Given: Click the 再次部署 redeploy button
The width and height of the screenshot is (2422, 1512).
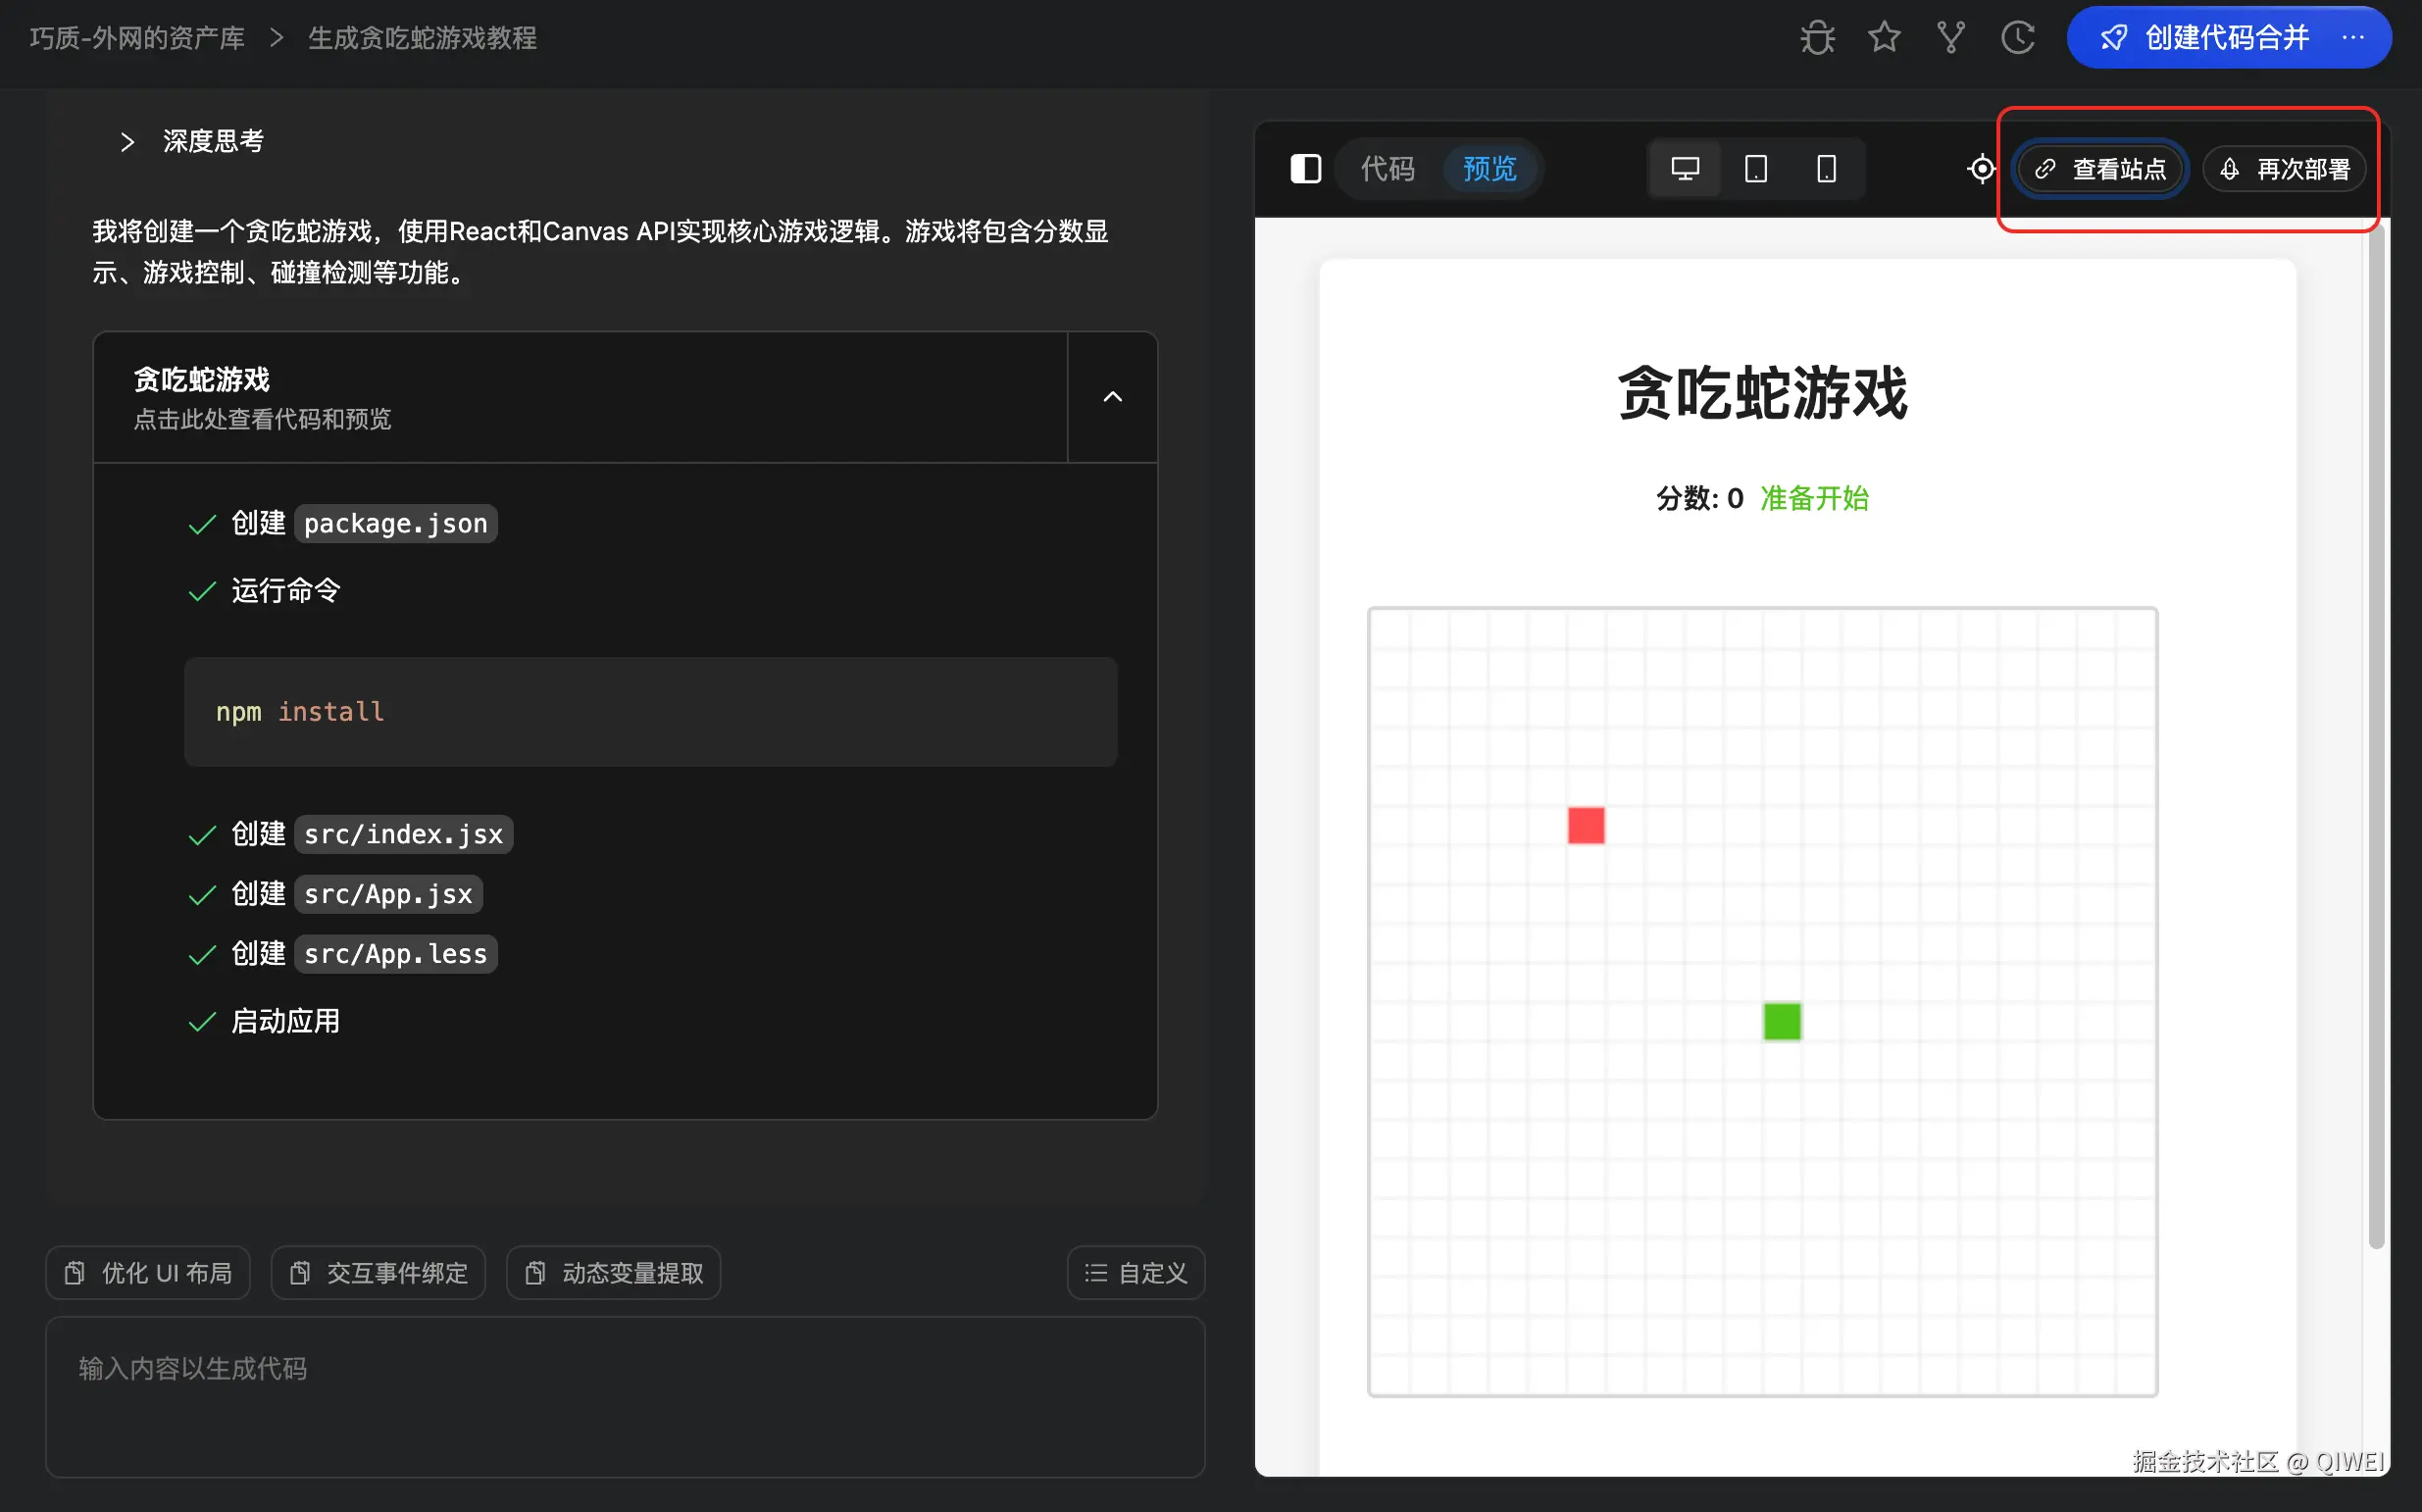Looking at the screenshot, I should coord(2284,169).
